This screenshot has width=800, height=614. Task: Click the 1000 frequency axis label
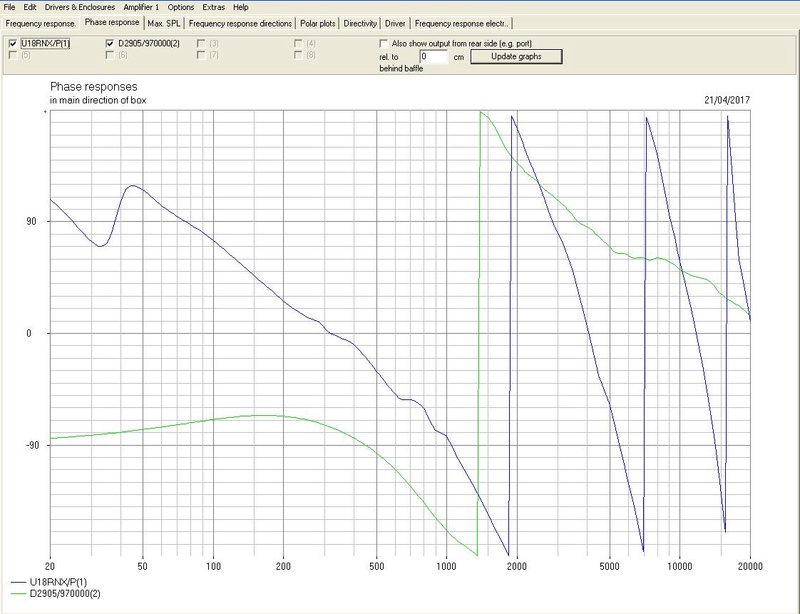(446, 566)
